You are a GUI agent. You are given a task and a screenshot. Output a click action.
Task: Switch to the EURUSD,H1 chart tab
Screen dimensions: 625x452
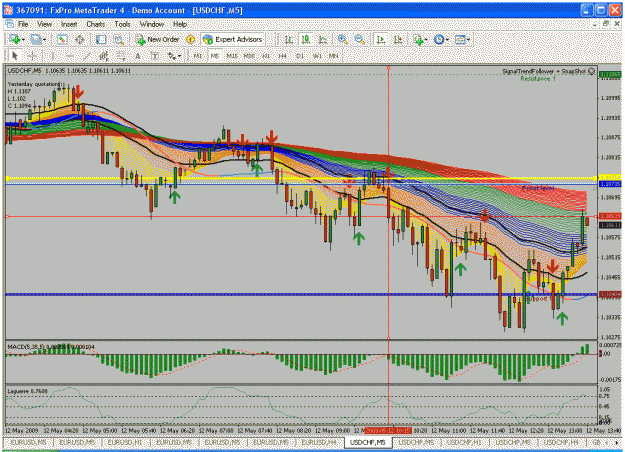coord(125,442)
